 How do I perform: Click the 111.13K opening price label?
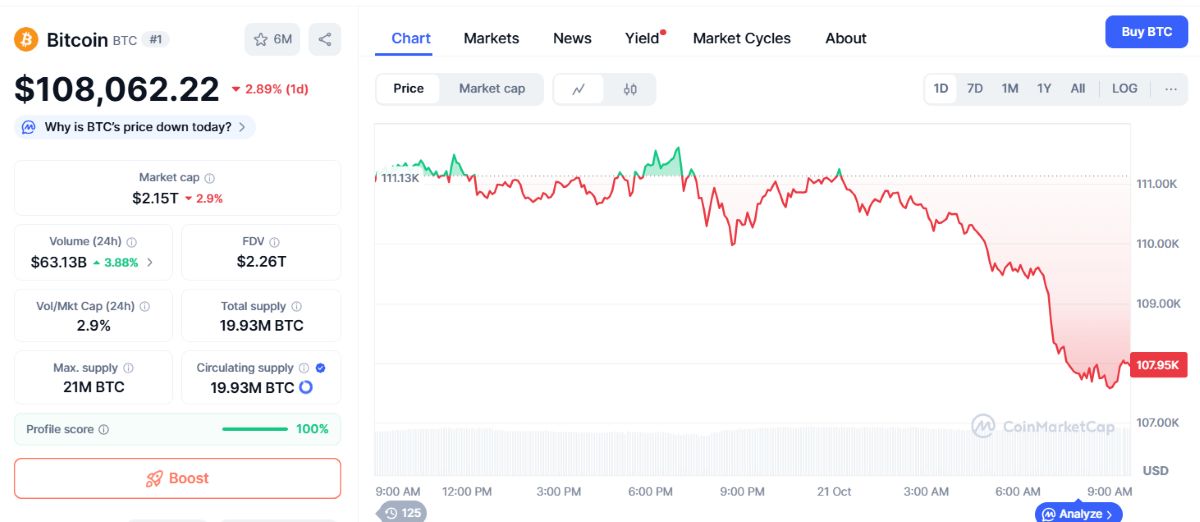pos(399,178)
